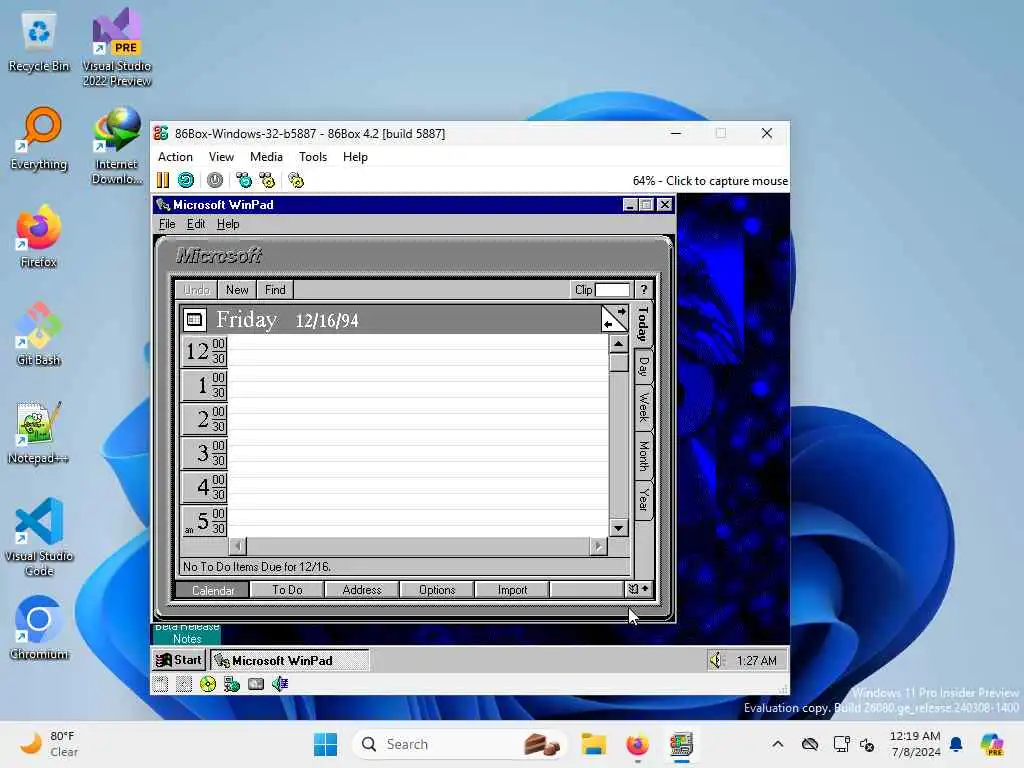The width and height of the screenshot is (1024, 768).
Task: Click the Find button in WinPad
Action: coord(275,290)
